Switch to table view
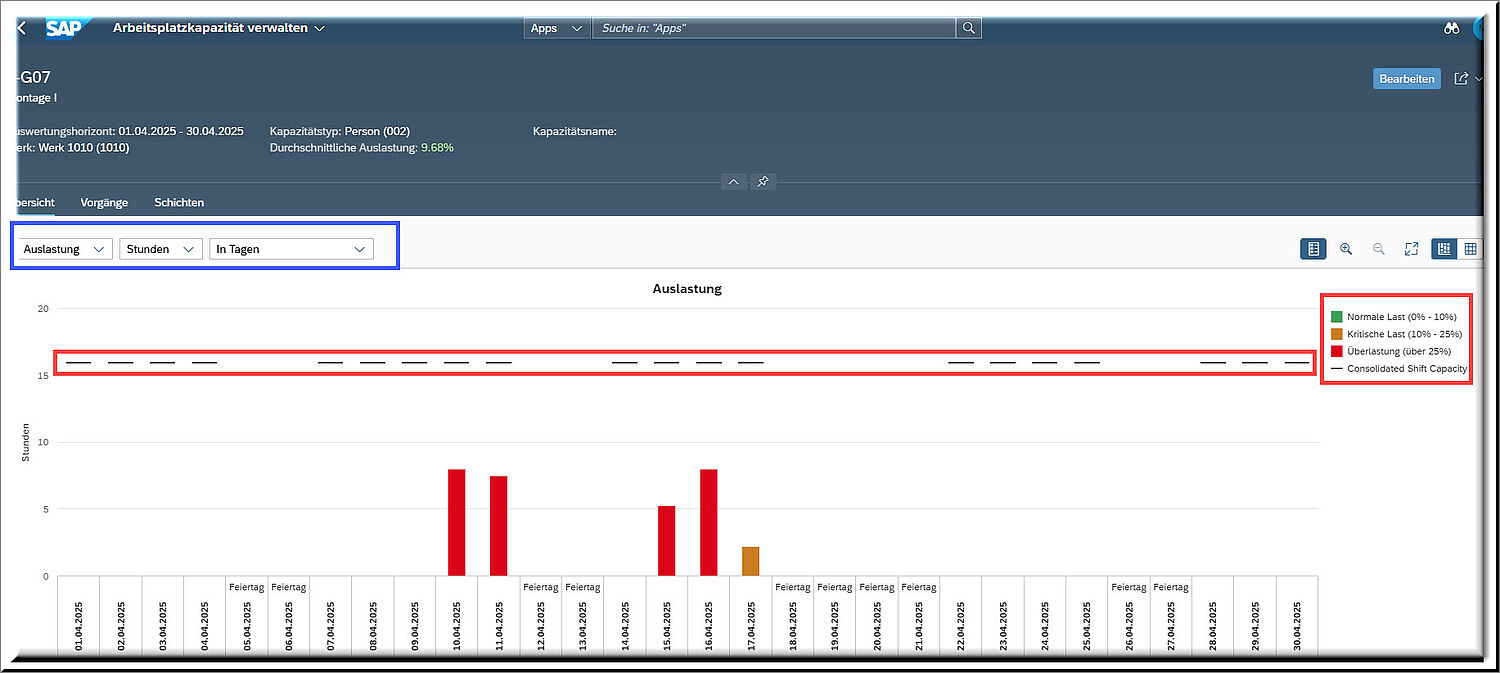Image resolution: width=1500 pixels, height=673 pixels. (x=1470, y=249)
